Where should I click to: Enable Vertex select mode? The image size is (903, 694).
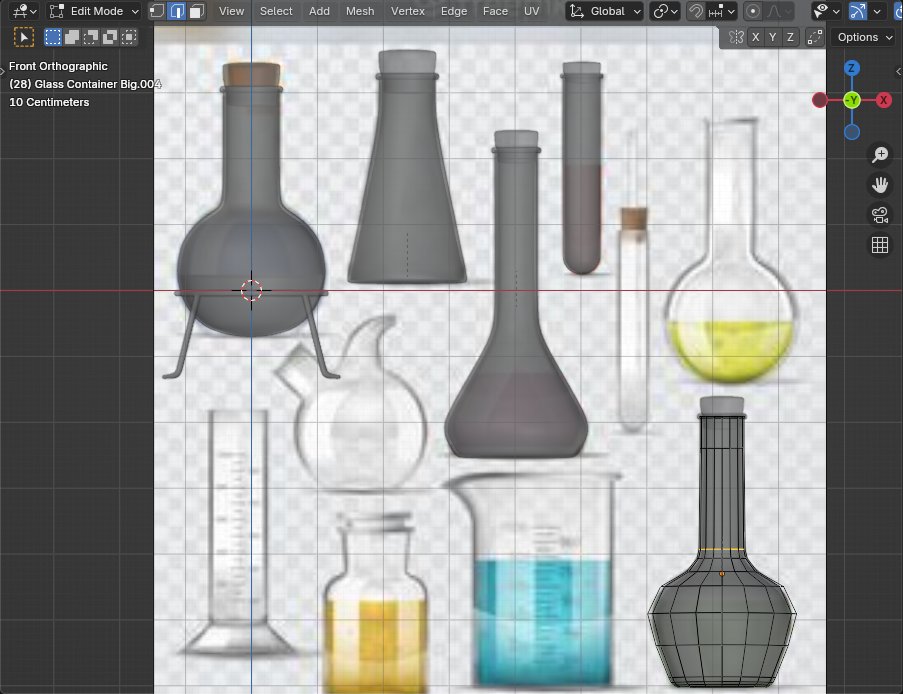tap(156, 11)
